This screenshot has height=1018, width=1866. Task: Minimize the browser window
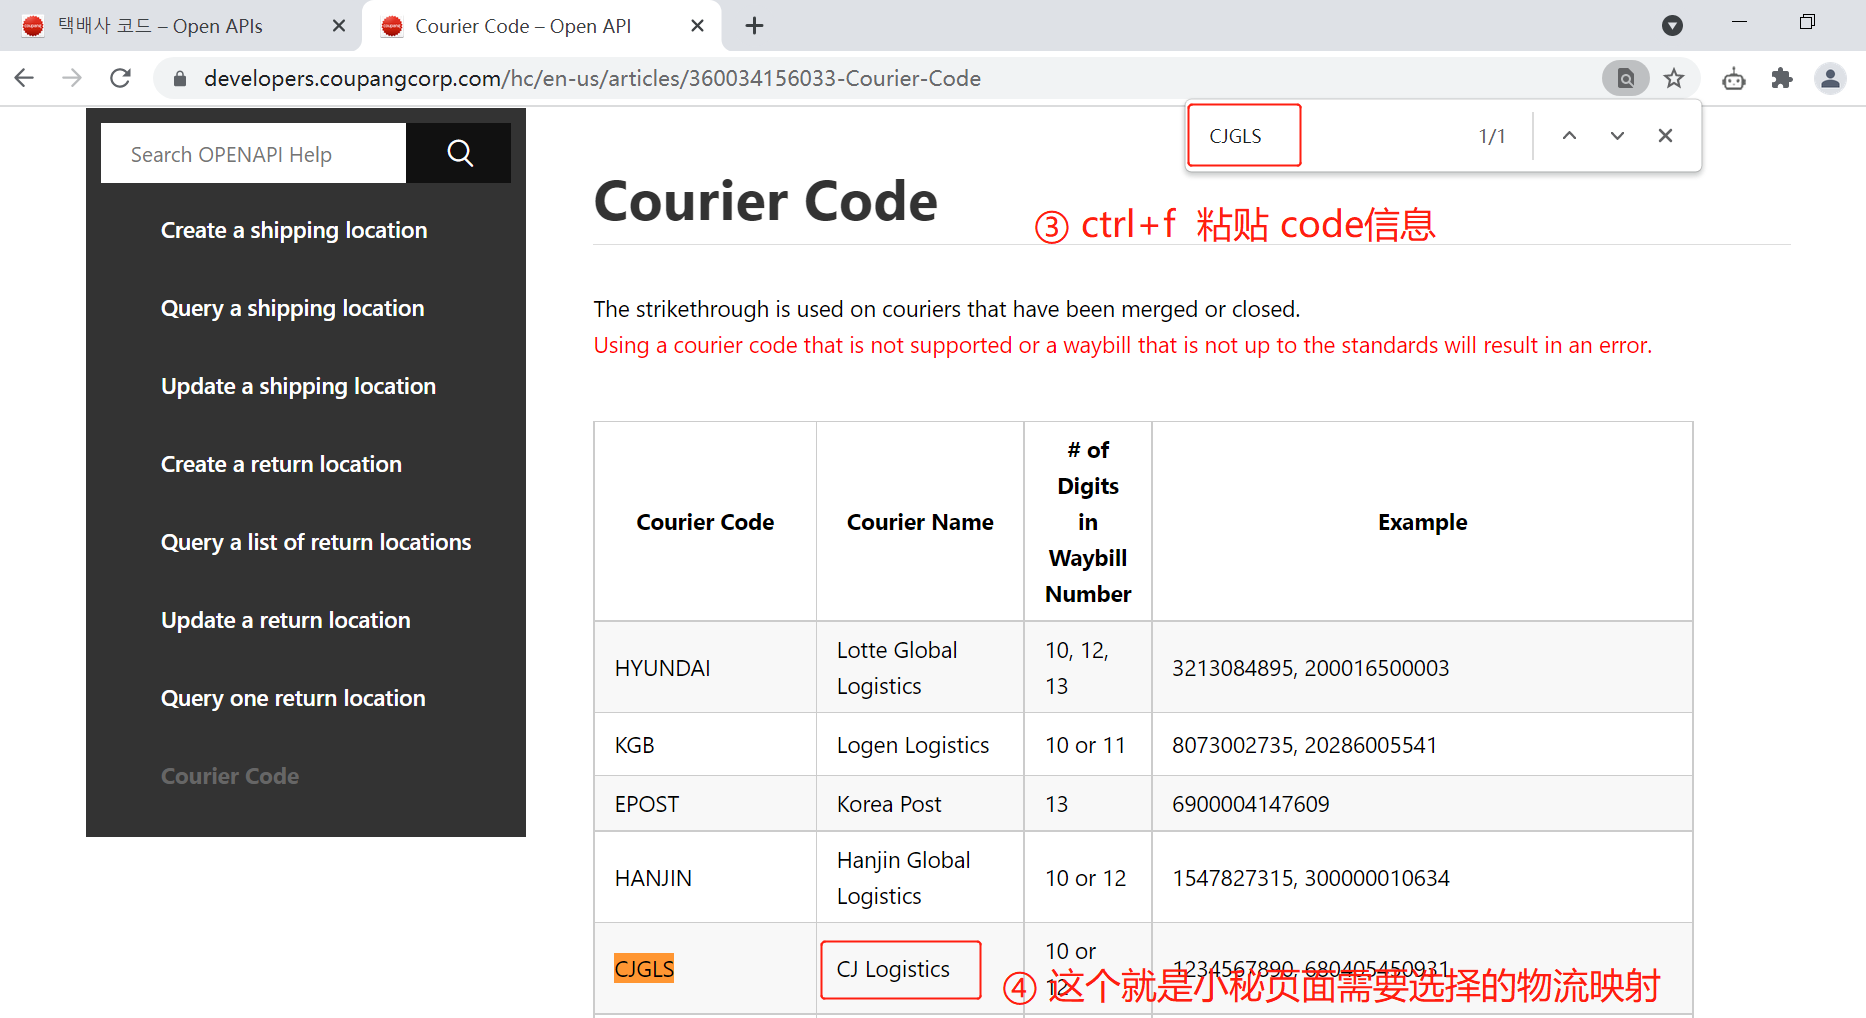1740,22
